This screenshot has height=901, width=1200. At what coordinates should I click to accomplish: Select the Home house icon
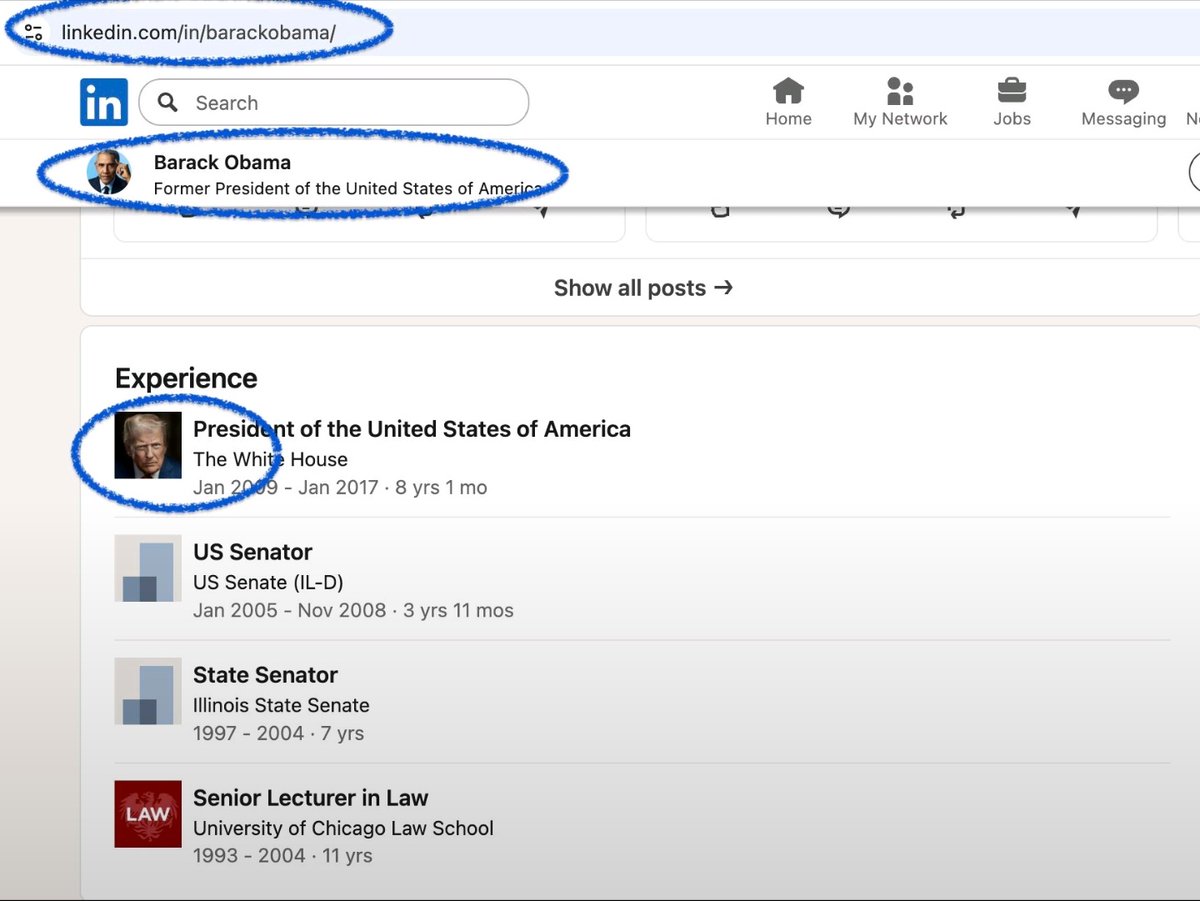(x=788, y=92)
